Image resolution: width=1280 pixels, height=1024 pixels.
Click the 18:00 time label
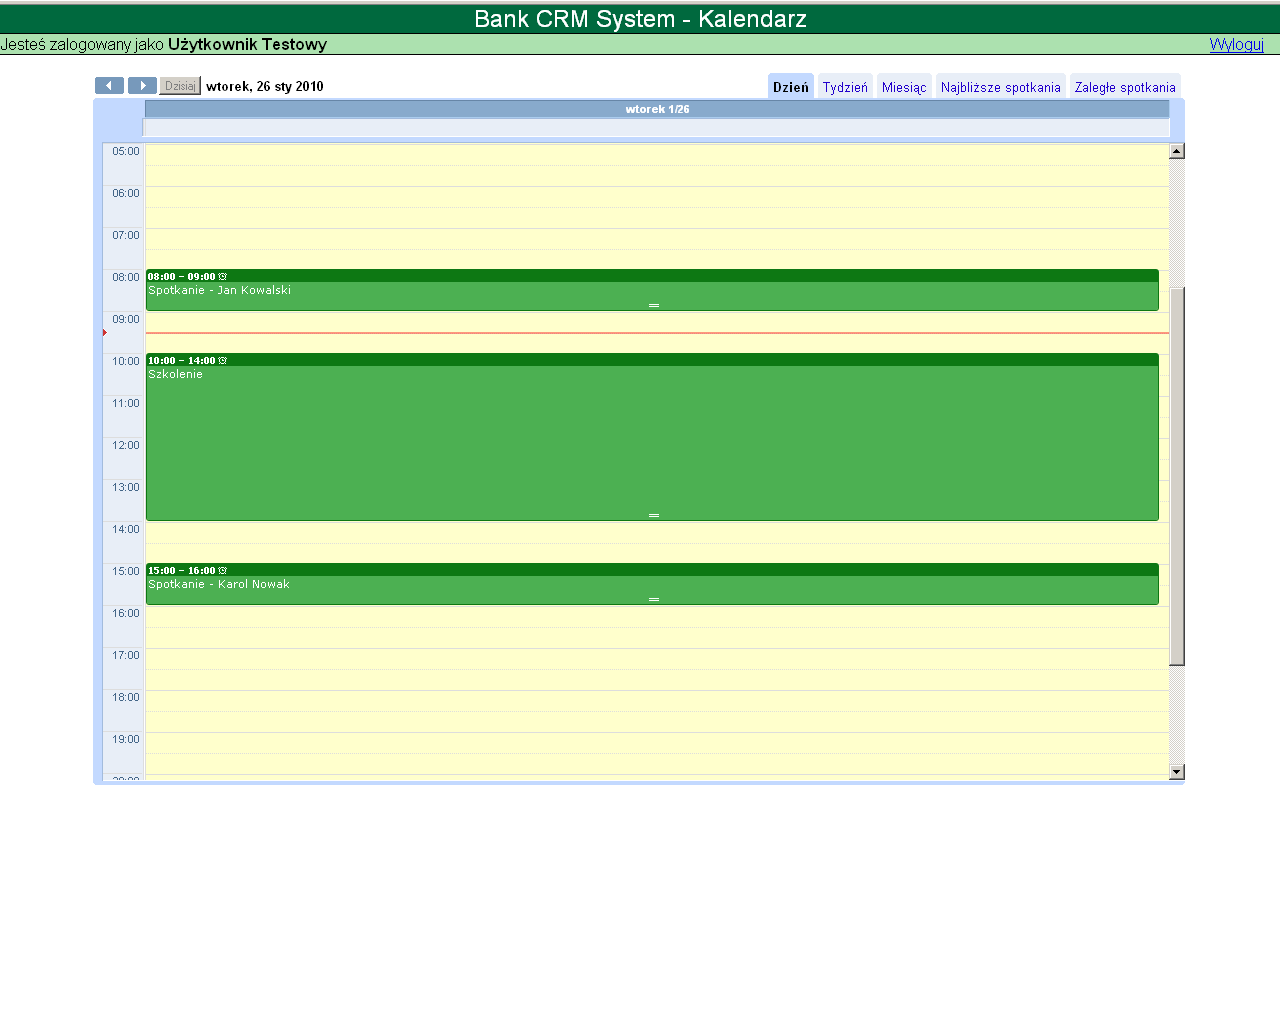tap(126, 698)
